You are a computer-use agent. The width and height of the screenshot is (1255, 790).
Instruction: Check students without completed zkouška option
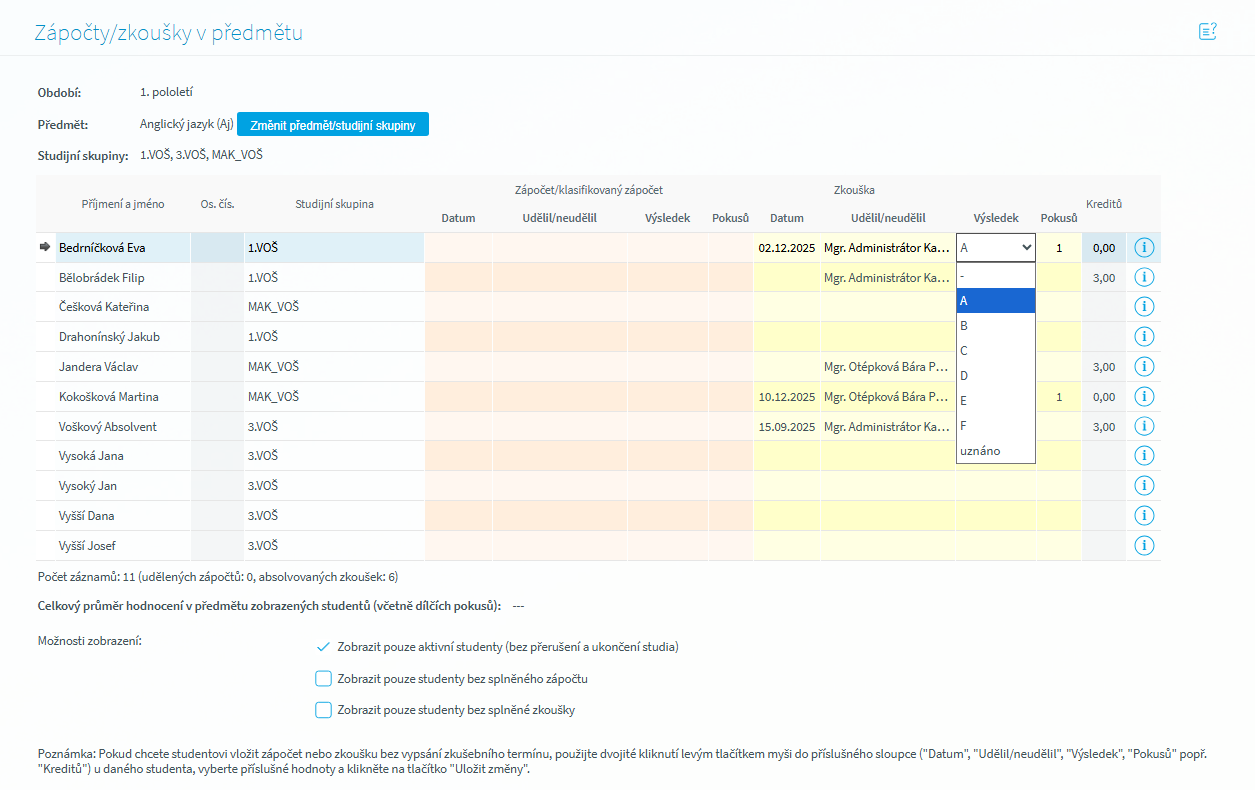pos(323,710)
